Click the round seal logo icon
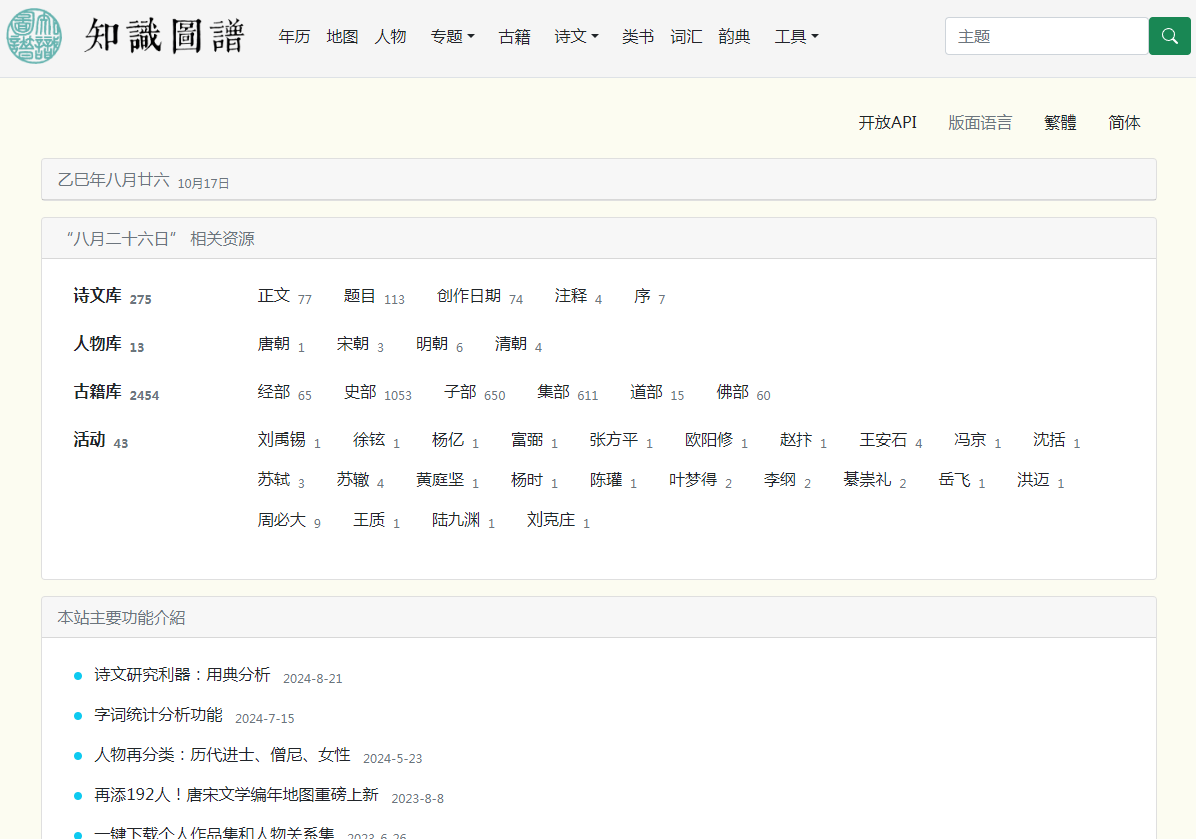1196x839 pixels. [x=34, y=36]
